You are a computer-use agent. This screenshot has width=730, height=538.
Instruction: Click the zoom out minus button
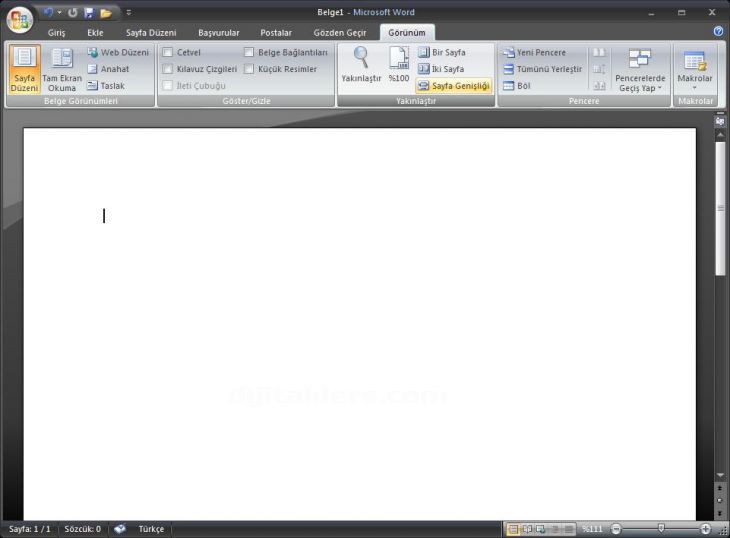coord(616,529)
